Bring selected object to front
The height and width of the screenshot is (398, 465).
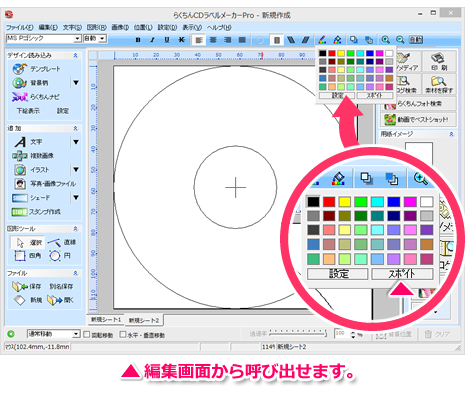point(354,40)
